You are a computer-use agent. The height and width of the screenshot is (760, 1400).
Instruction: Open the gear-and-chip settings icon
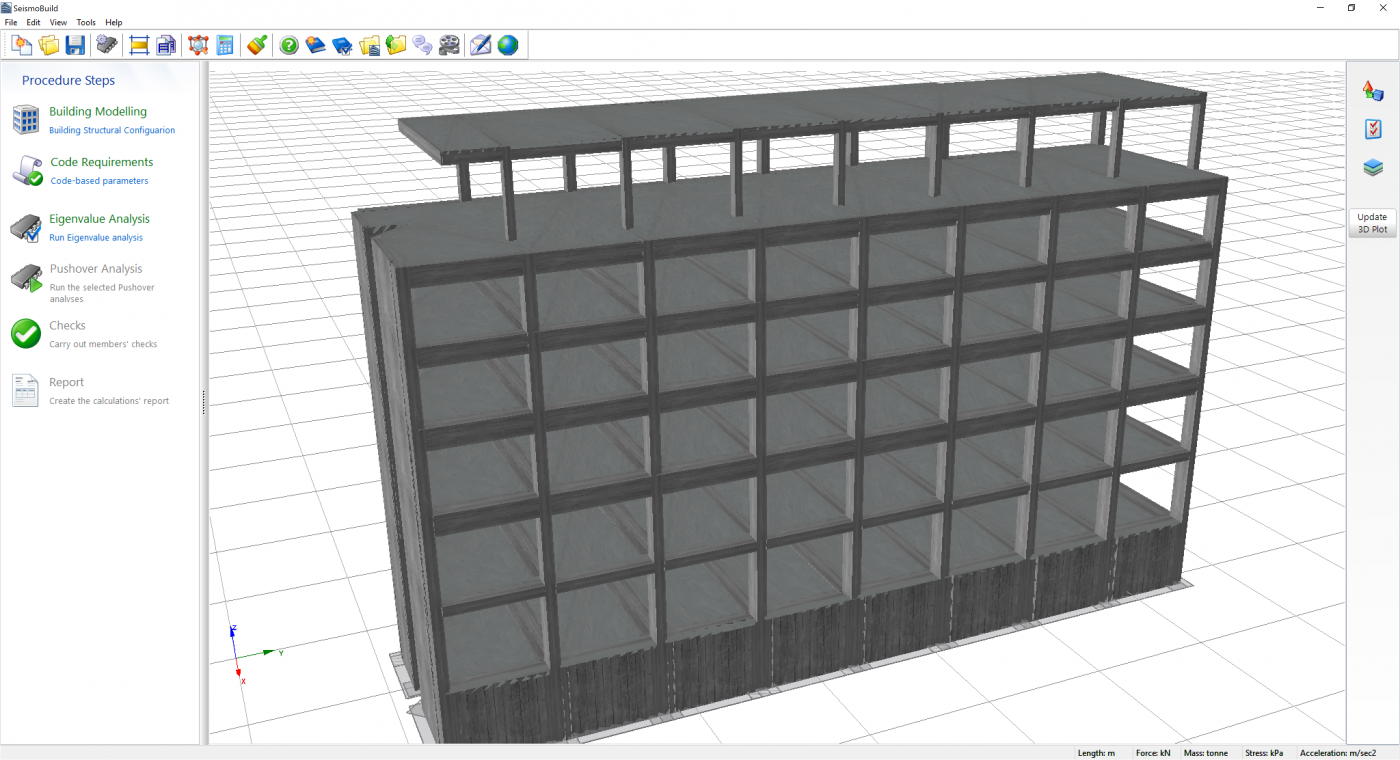[x=107, y=45]
